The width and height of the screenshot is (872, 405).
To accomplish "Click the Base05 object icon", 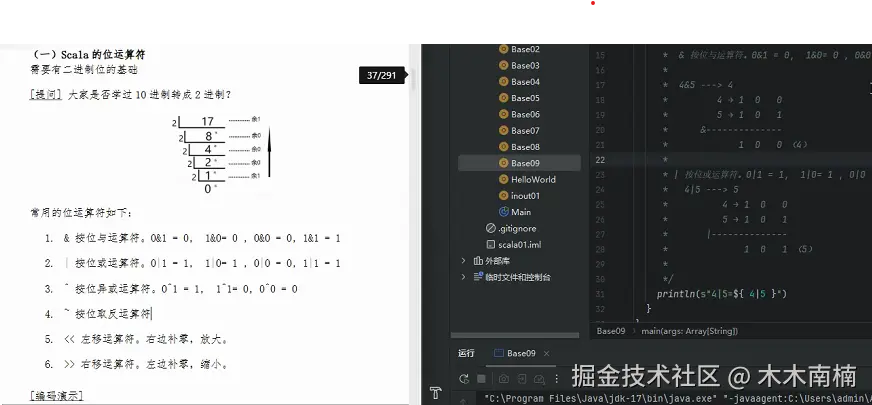I will pyautogui.click(x=503, y=98).
